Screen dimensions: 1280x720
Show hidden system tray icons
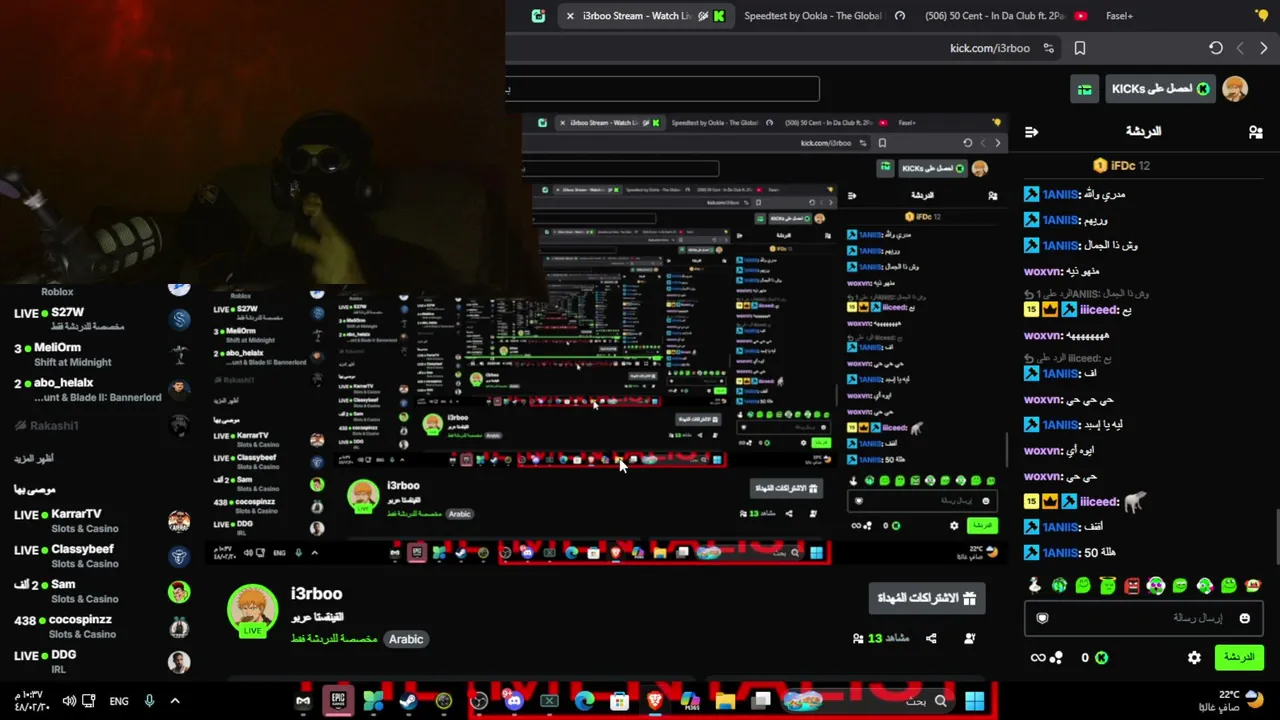174,701
